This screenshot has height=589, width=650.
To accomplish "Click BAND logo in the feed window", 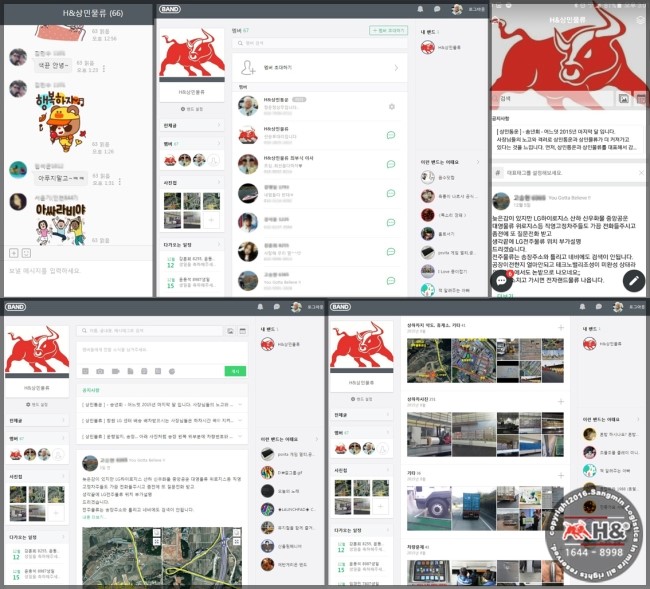I will [x=15, y=307].
